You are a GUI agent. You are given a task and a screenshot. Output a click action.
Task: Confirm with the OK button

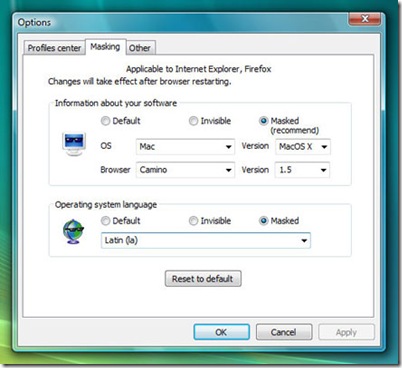(x=221, y=332)
